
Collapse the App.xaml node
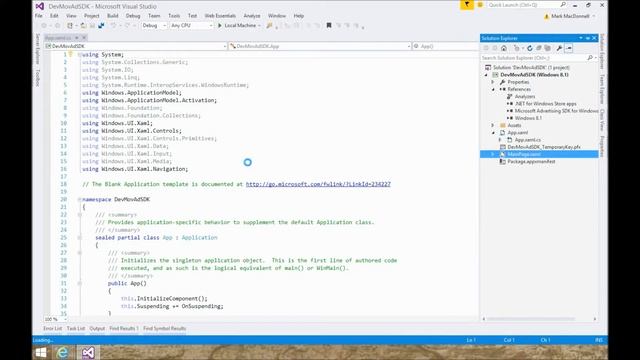point(493,133)
